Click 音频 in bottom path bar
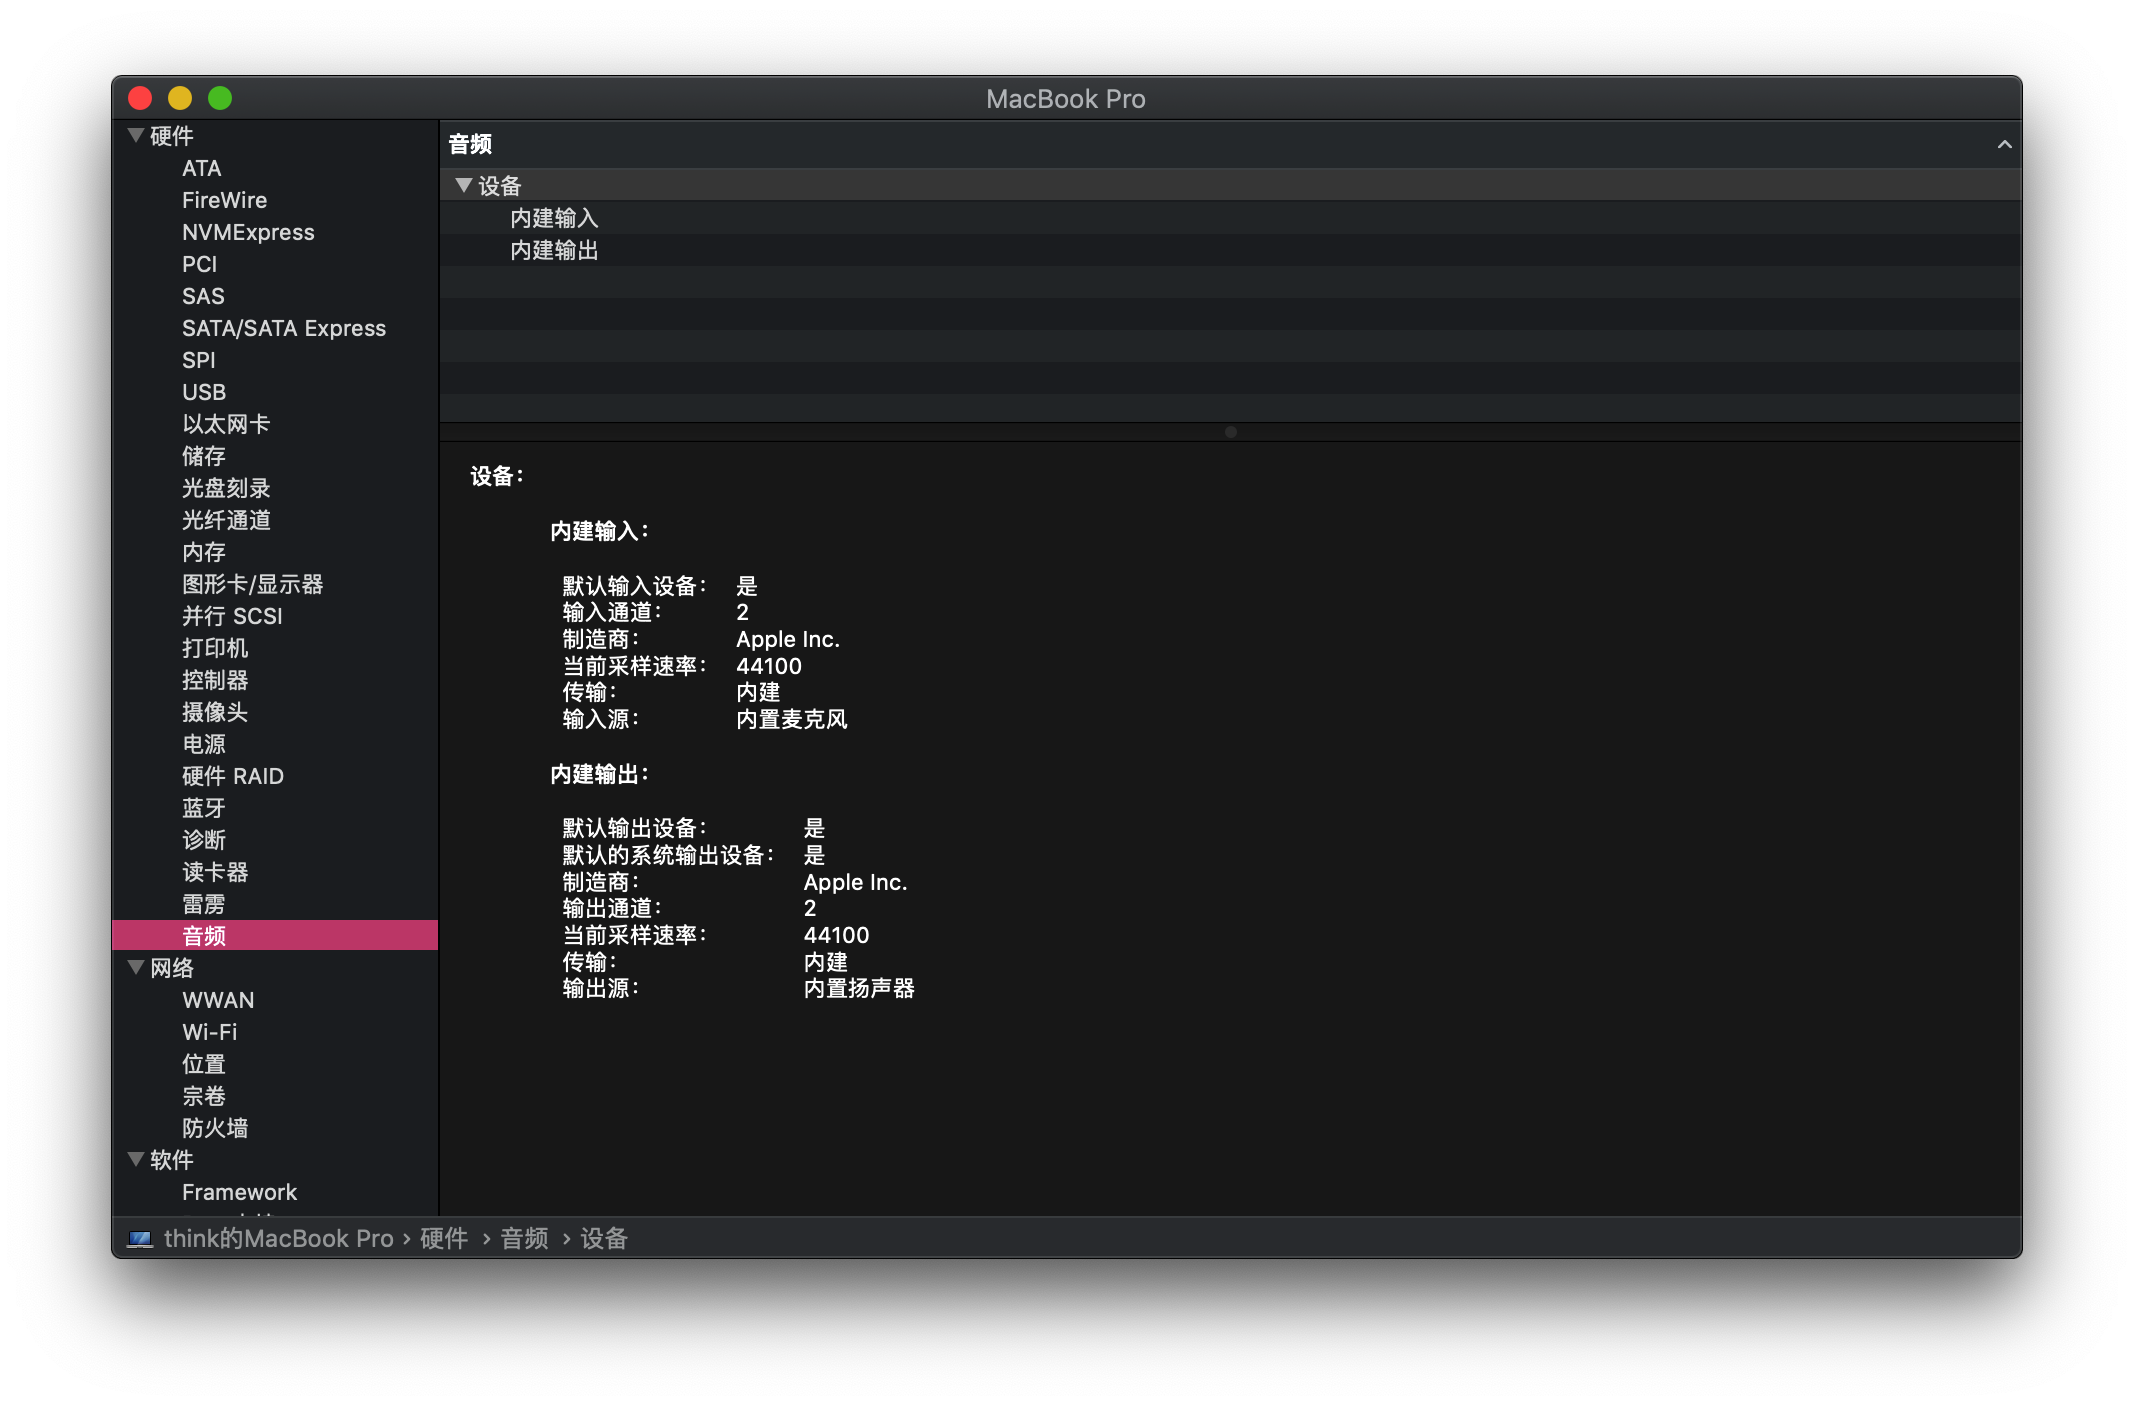The image size is (2134, 1406). (x=524, y=1239)
